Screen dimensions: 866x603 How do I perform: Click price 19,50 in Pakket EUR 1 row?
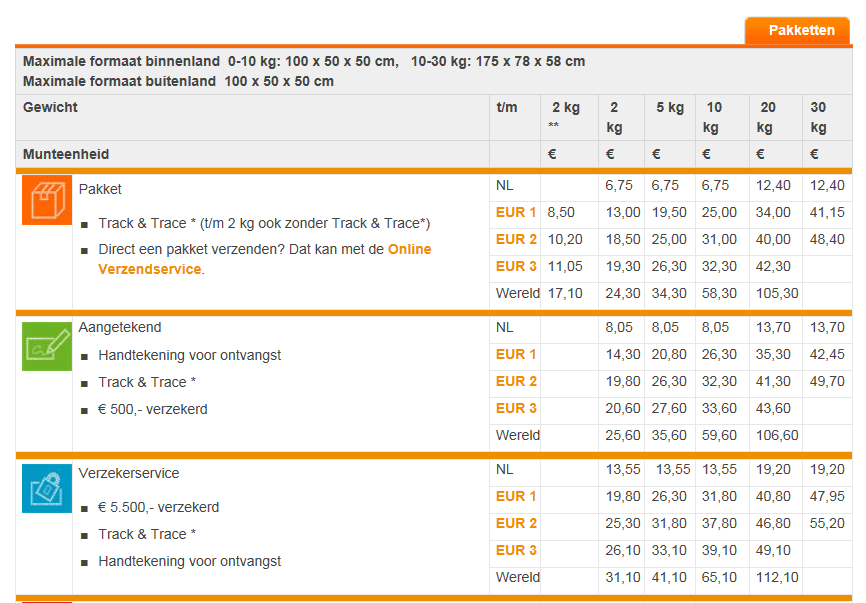[669, 213]
